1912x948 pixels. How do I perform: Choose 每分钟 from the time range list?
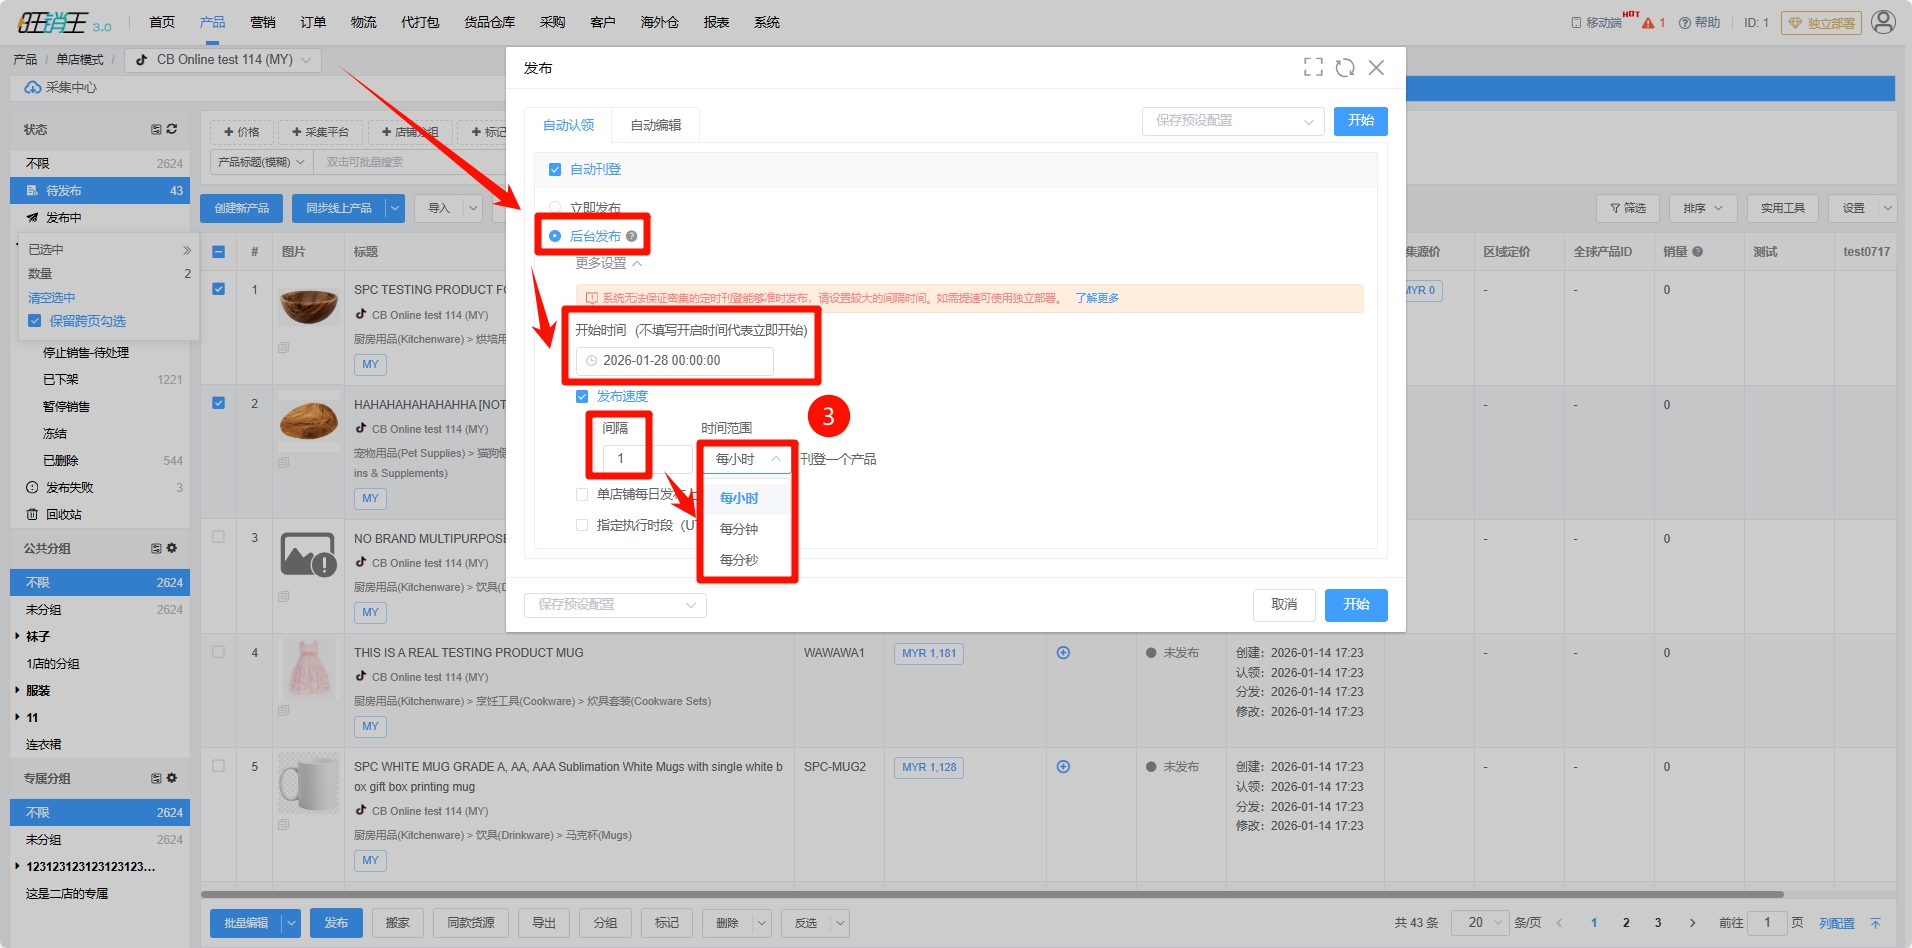pyautogui.click(x=739, y=529)
